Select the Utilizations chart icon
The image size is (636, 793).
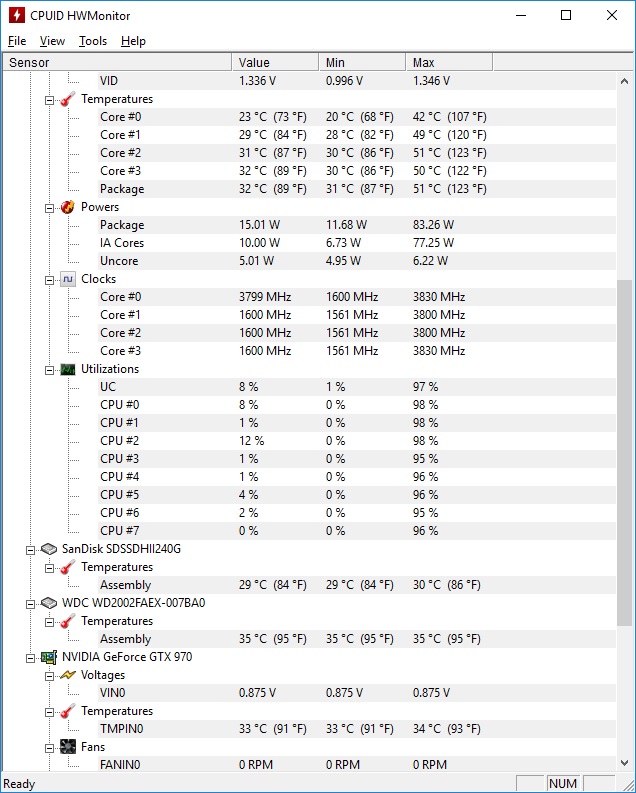pos(68,369)
